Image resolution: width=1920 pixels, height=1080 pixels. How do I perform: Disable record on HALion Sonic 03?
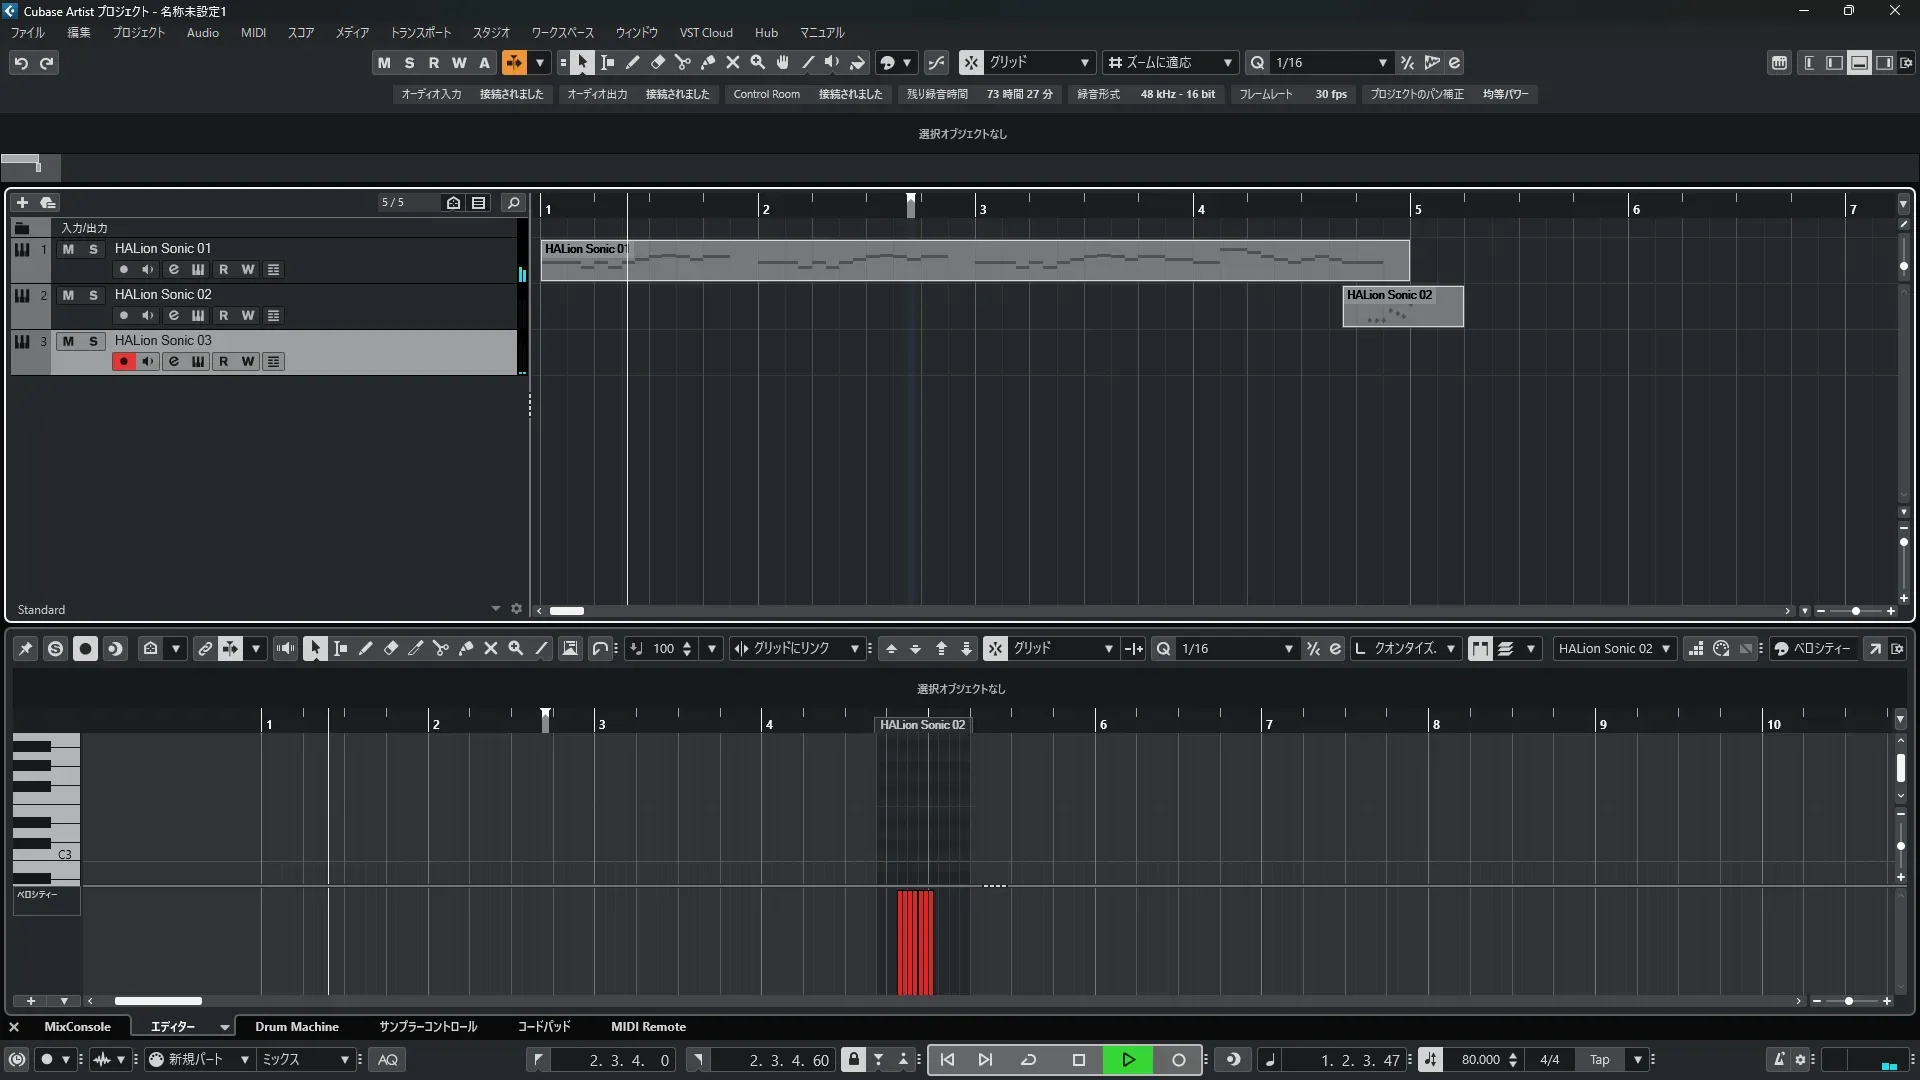(x=123, y=362)
